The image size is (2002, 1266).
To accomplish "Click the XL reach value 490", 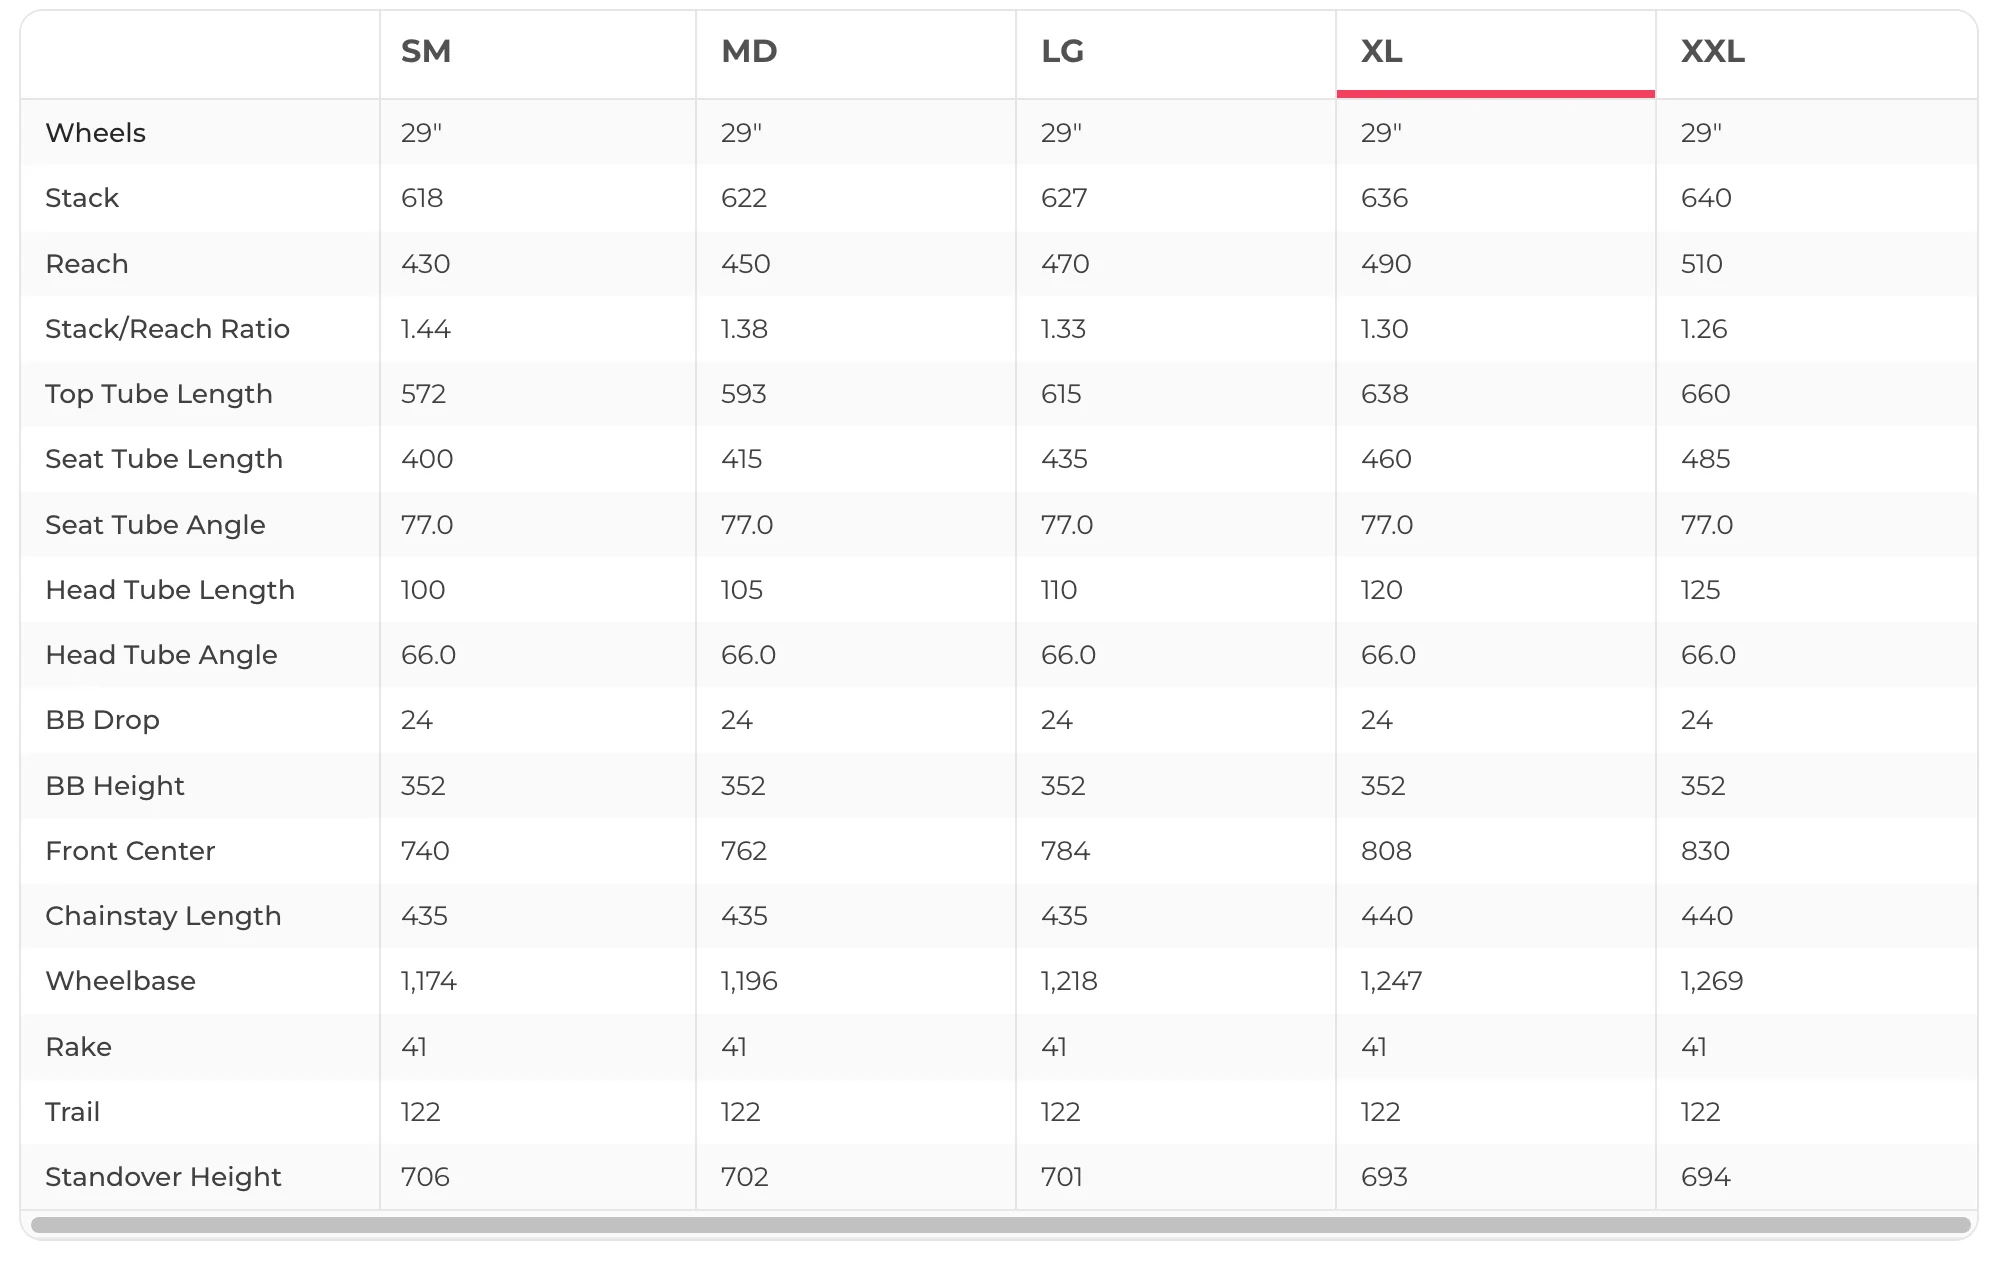I will [x=1386, y=264].
